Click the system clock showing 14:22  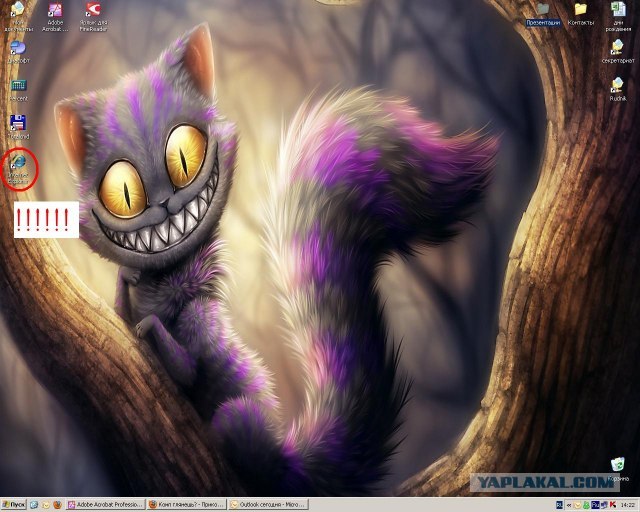627,505
